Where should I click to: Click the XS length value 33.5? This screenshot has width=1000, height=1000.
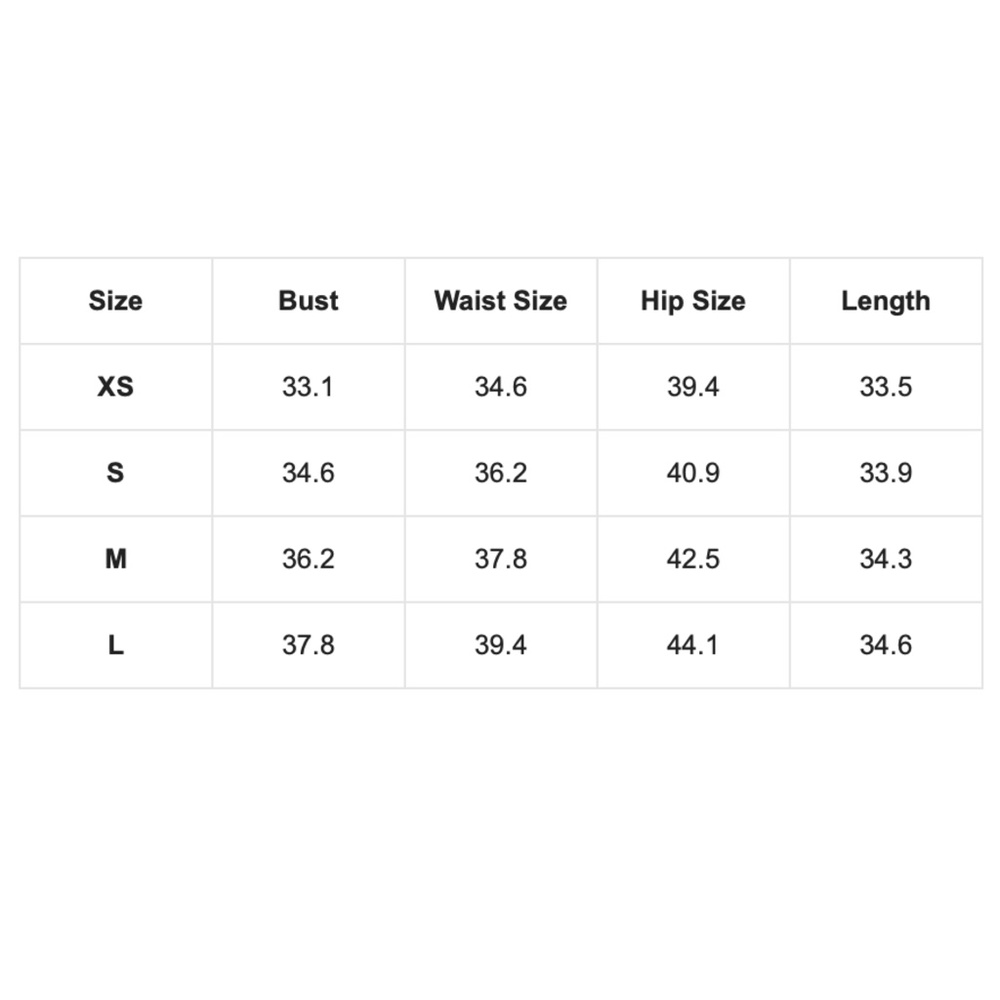(x=886, y=387)
